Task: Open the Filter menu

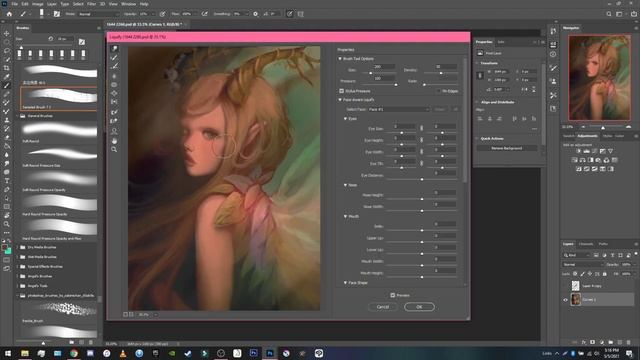Action: (91, 4)
